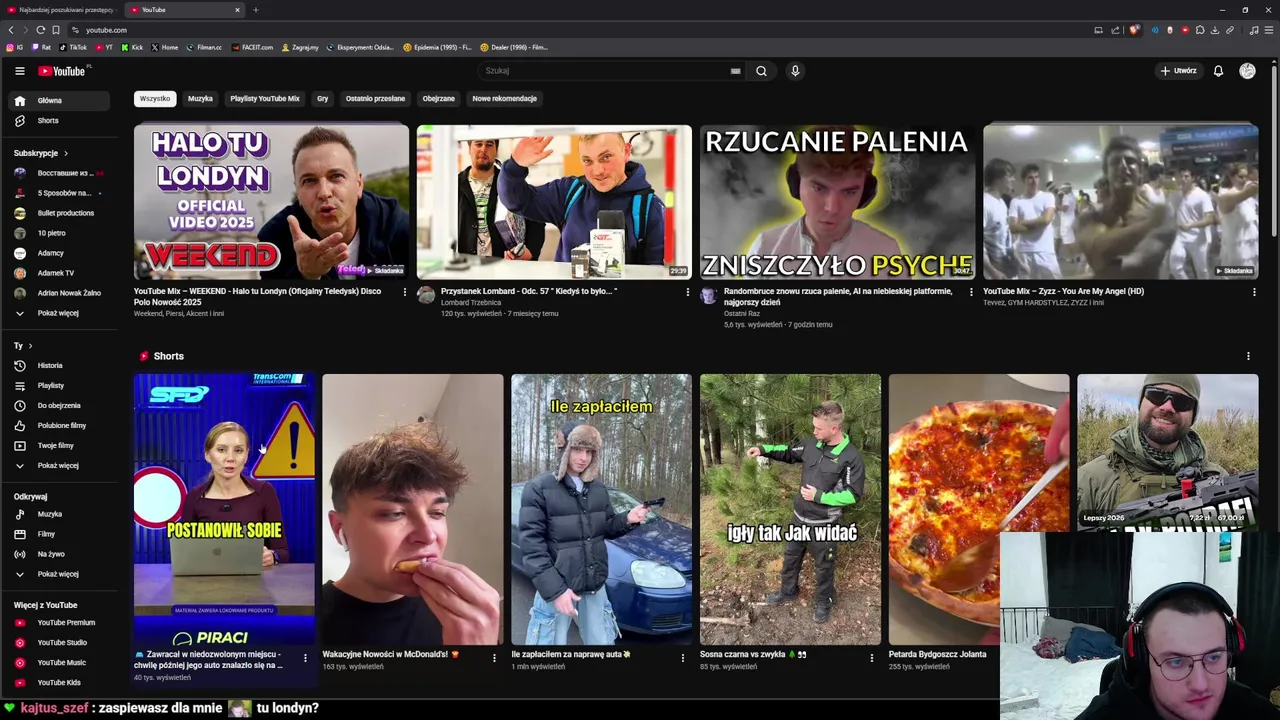Viewport: 1280px width, 720px height.
Task: Open the Brave Shields icon
Action: (1134, 30)
